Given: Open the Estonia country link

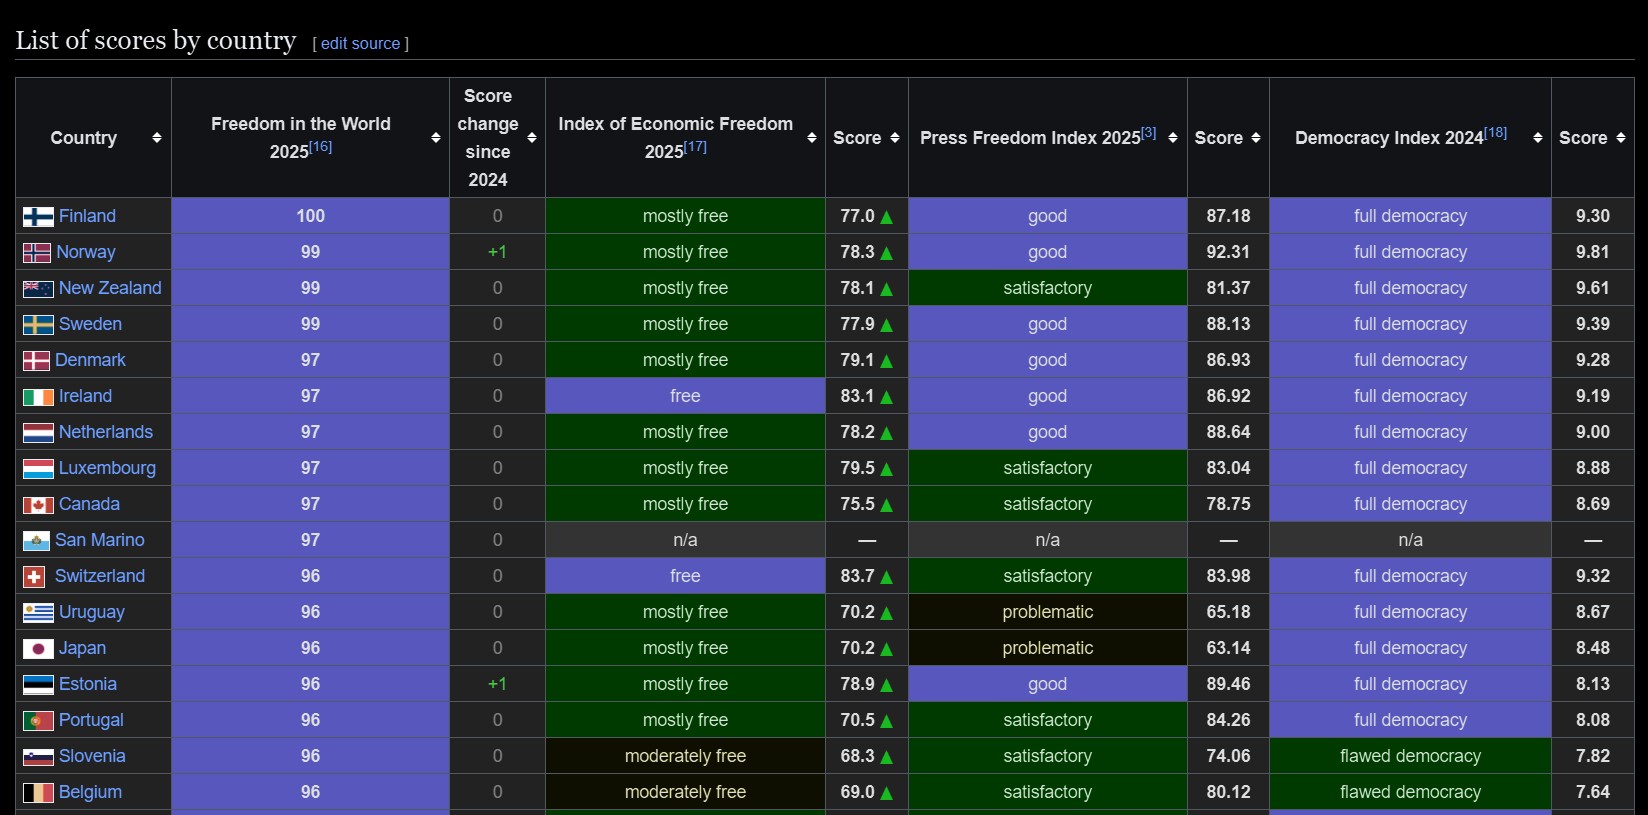Looking at the screenshot, I should point(88,684).
